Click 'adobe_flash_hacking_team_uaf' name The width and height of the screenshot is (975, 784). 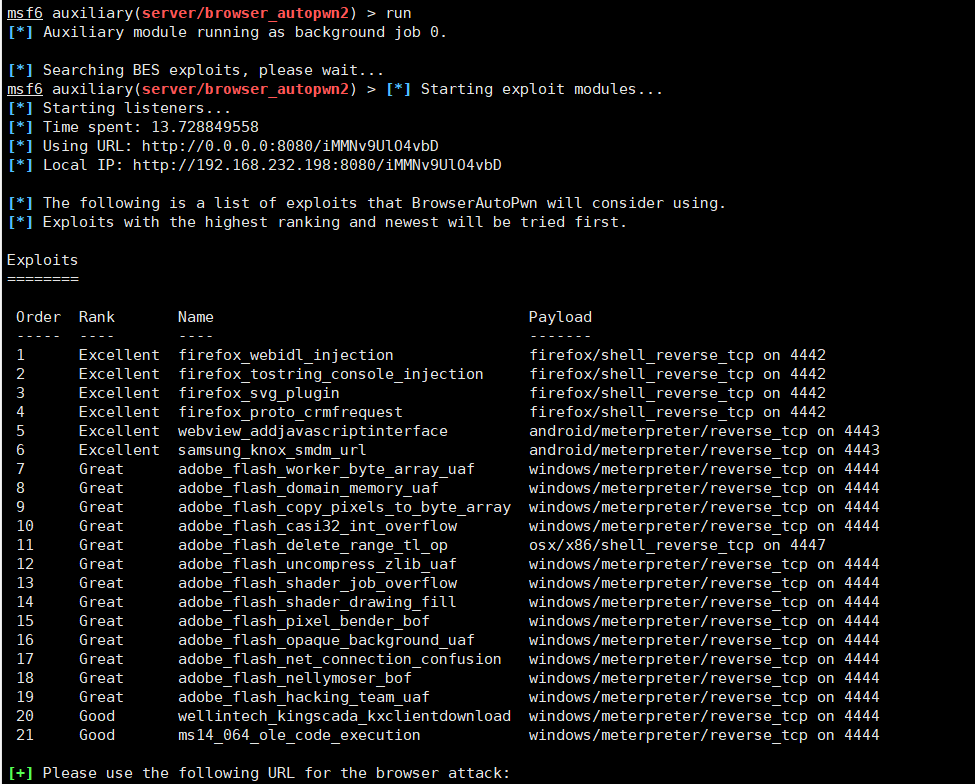(303, 697)
